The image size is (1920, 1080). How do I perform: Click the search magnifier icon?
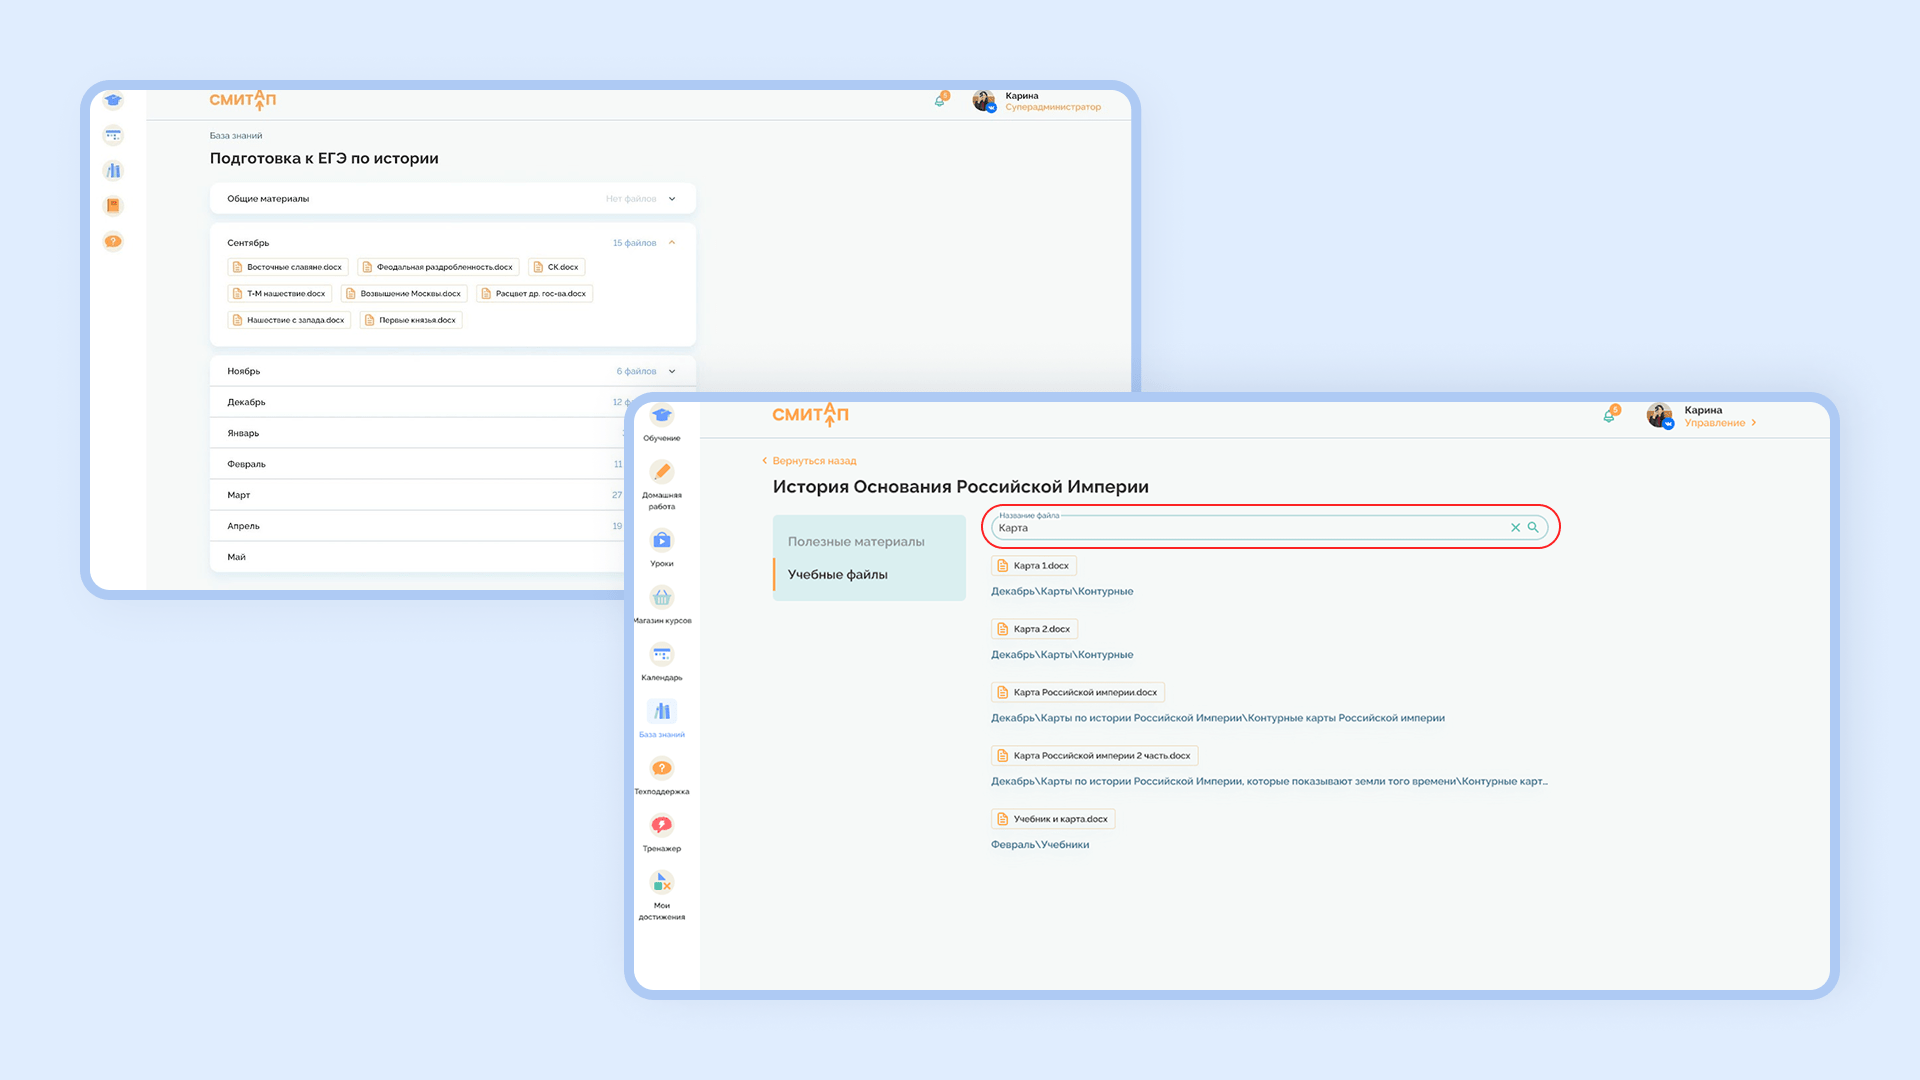[1533, 527]
